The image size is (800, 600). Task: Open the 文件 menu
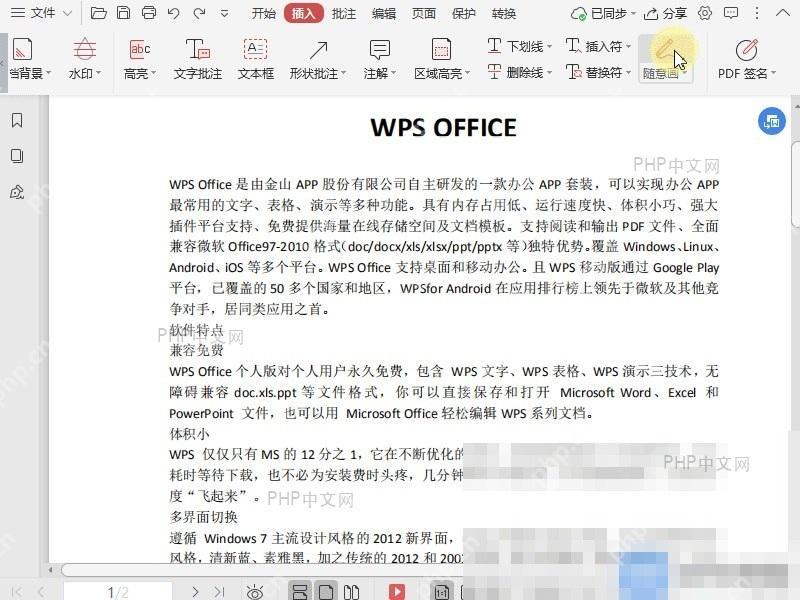click(41, 13)
